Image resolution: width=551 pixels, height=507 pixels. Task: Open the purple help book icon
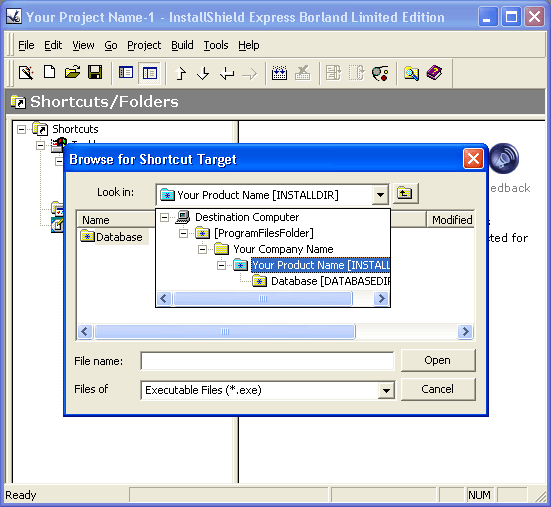[434, 73]
